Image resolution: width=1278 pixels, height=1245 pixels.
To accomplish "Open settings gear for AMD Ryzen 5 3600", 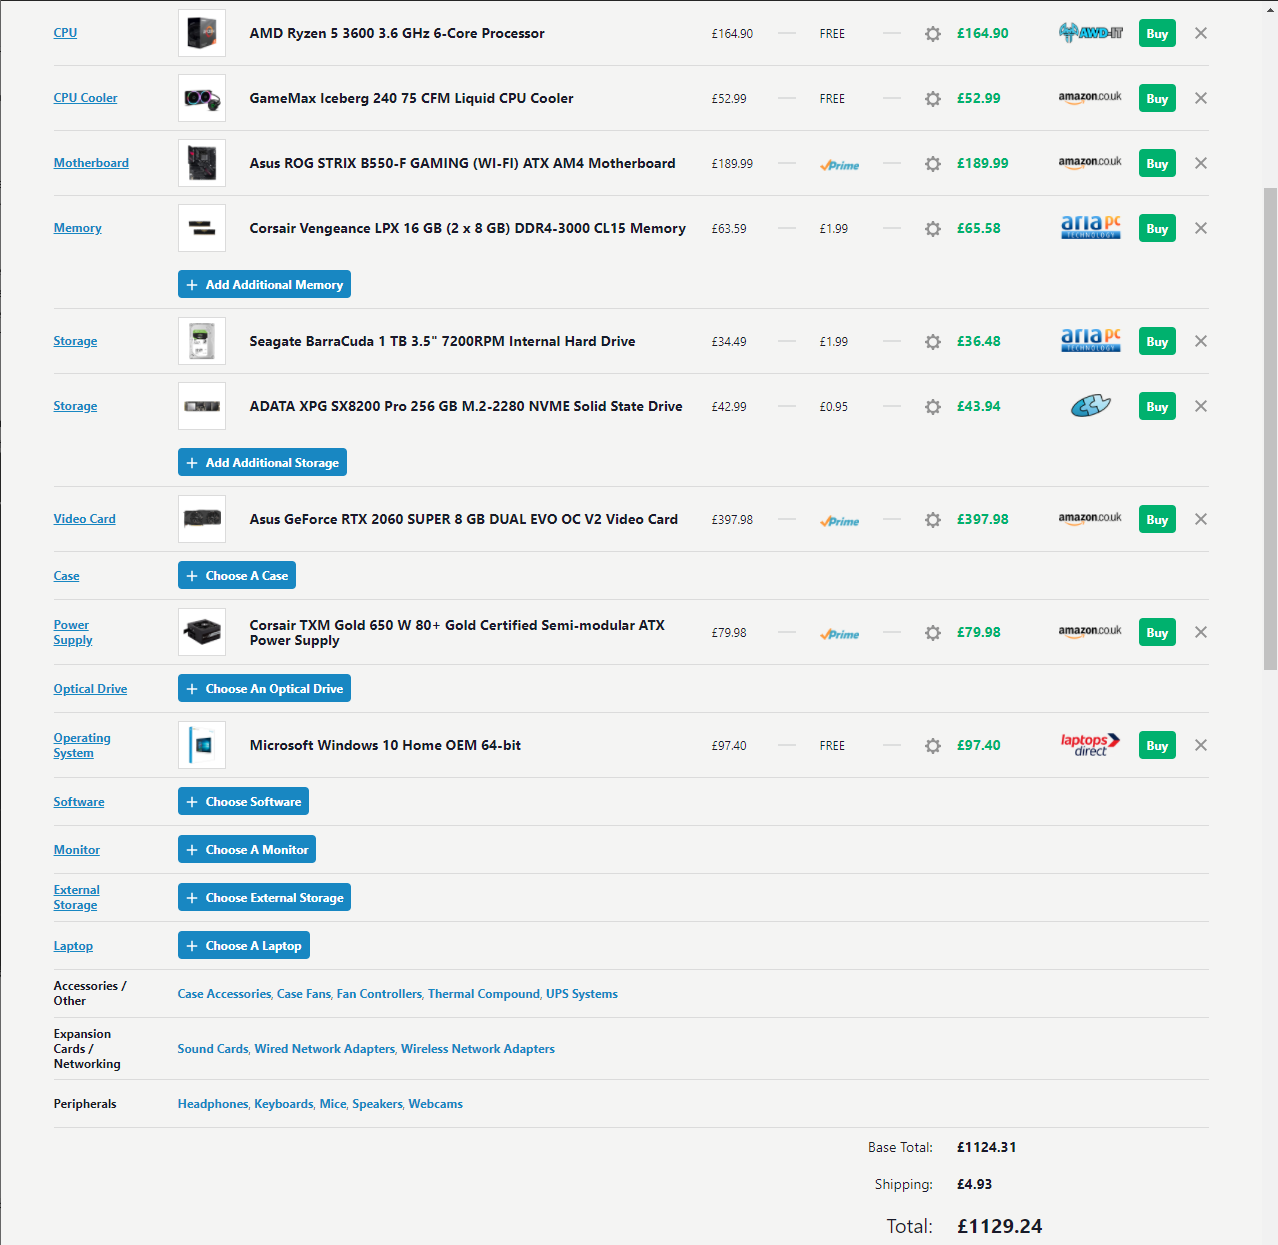I will pyautogui.click(x=933, y=34).
